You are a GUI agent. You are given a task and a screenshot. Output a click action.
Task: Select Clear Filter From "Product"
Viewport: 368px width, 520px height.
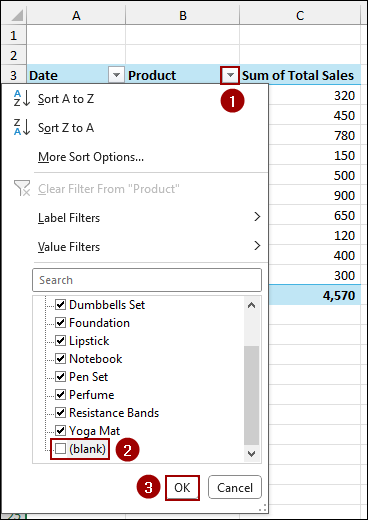[x=109, y=189]
